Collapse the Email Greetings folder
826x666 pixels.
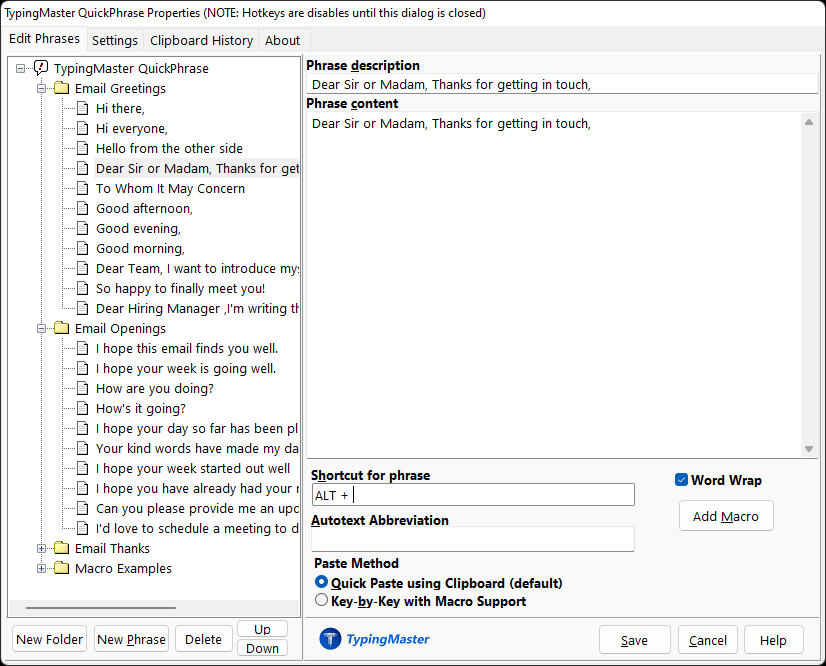pos(41,89)
